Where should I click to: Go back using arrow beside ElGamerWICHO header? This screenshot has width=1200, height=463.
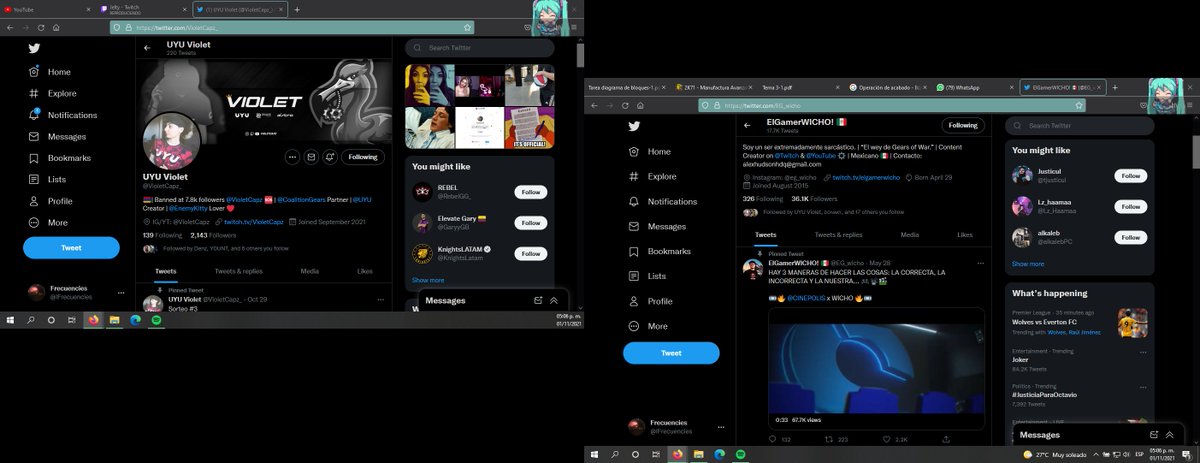[747, 126]
